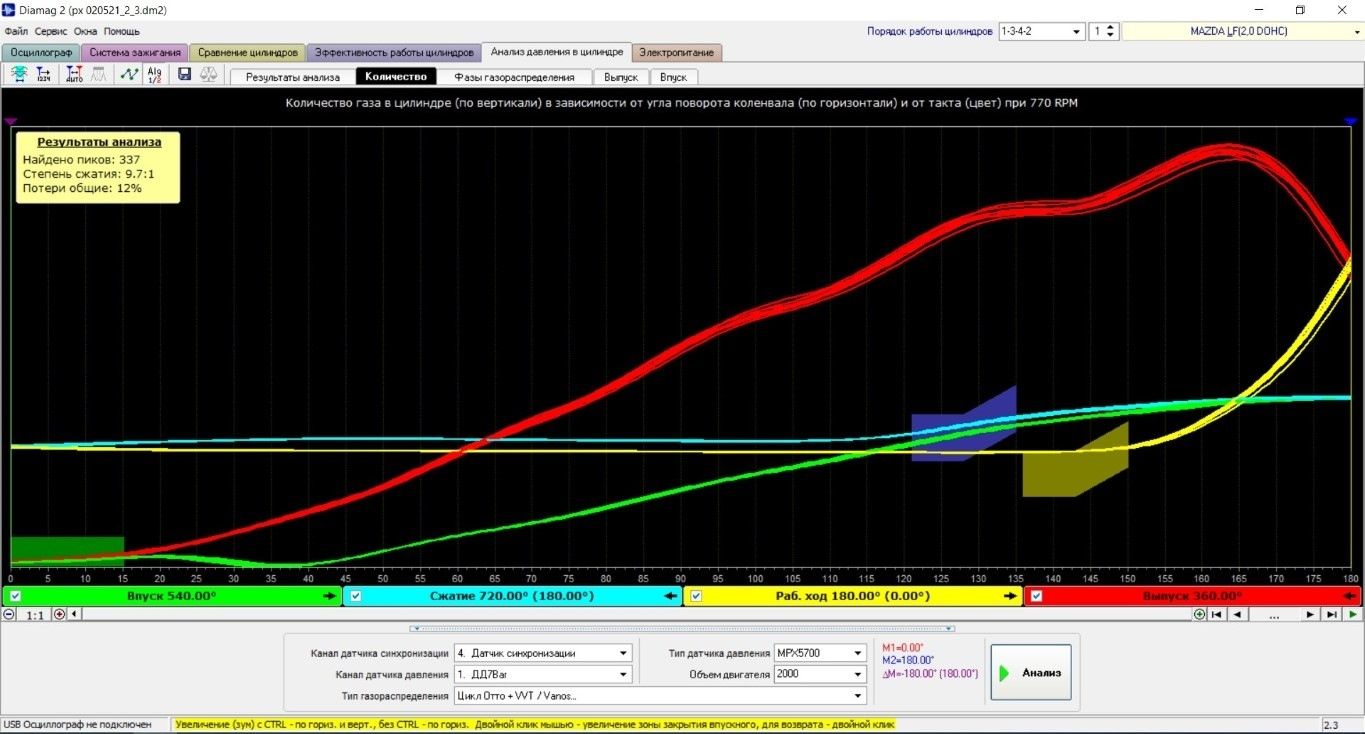Image resolution: width=1365 pixels, height=734 pixels.
Task: Switch to the Электропитание tab
Action: [x=677, y=52]
